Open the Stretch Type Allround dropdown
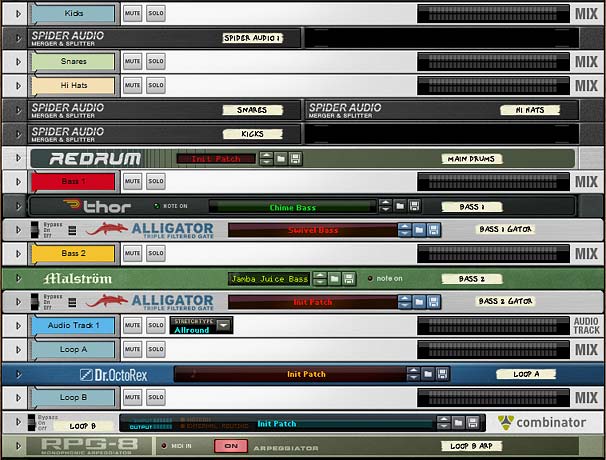Viewport: 606px width, 460px height. (224, 325)
